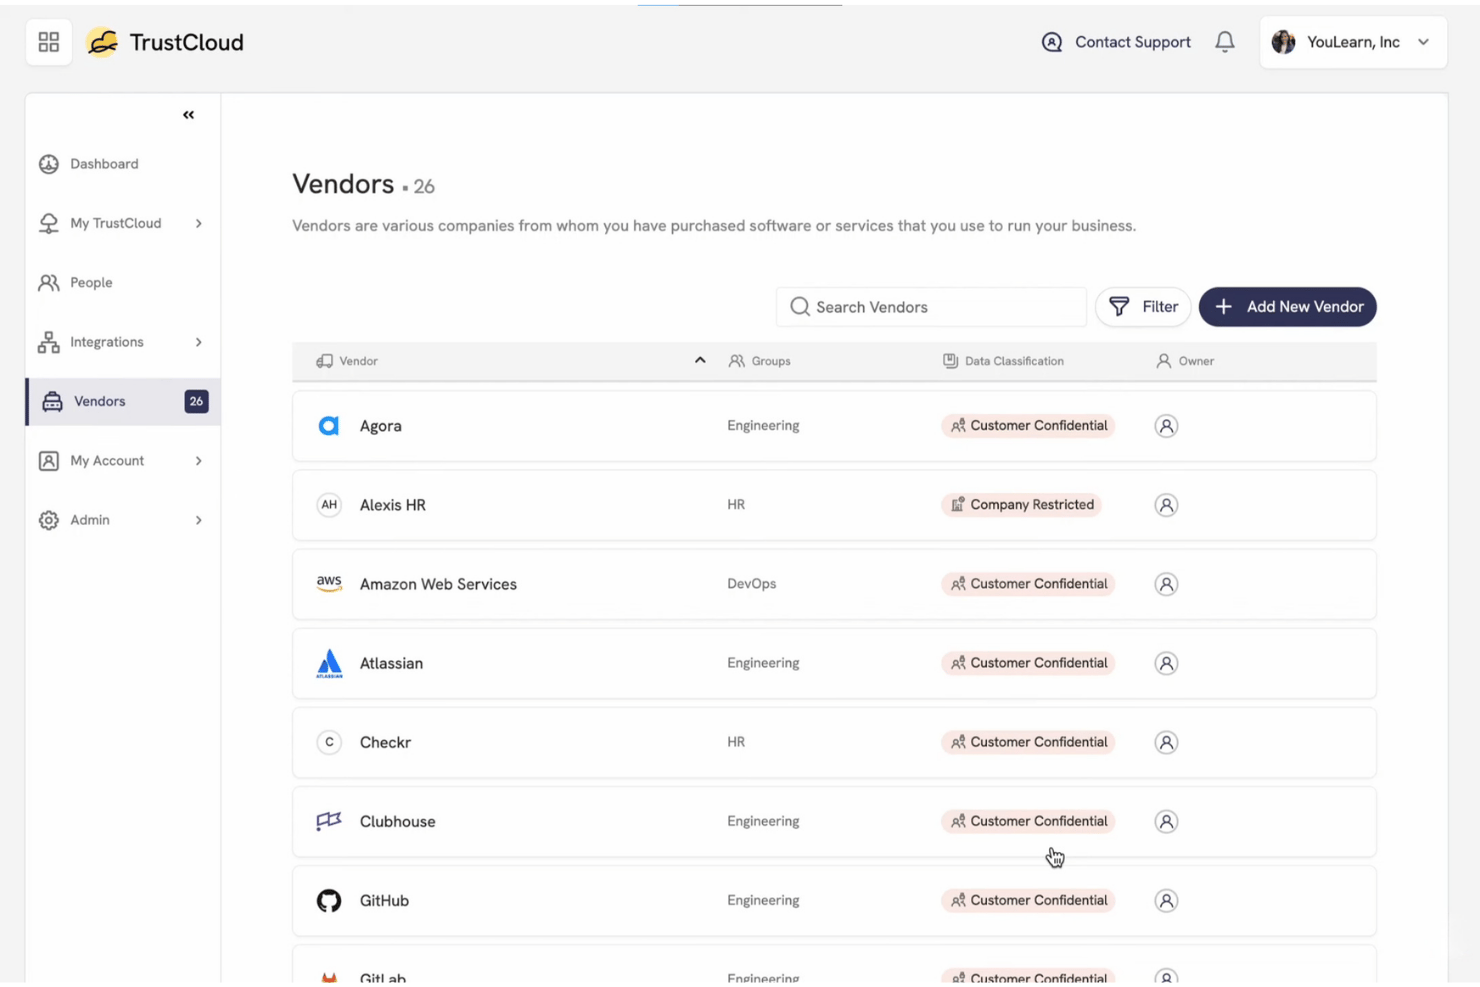This screenshot has height=987, width=1480.
Task: Expand the My TrustCloud submenu
Action: pos(198,223)
